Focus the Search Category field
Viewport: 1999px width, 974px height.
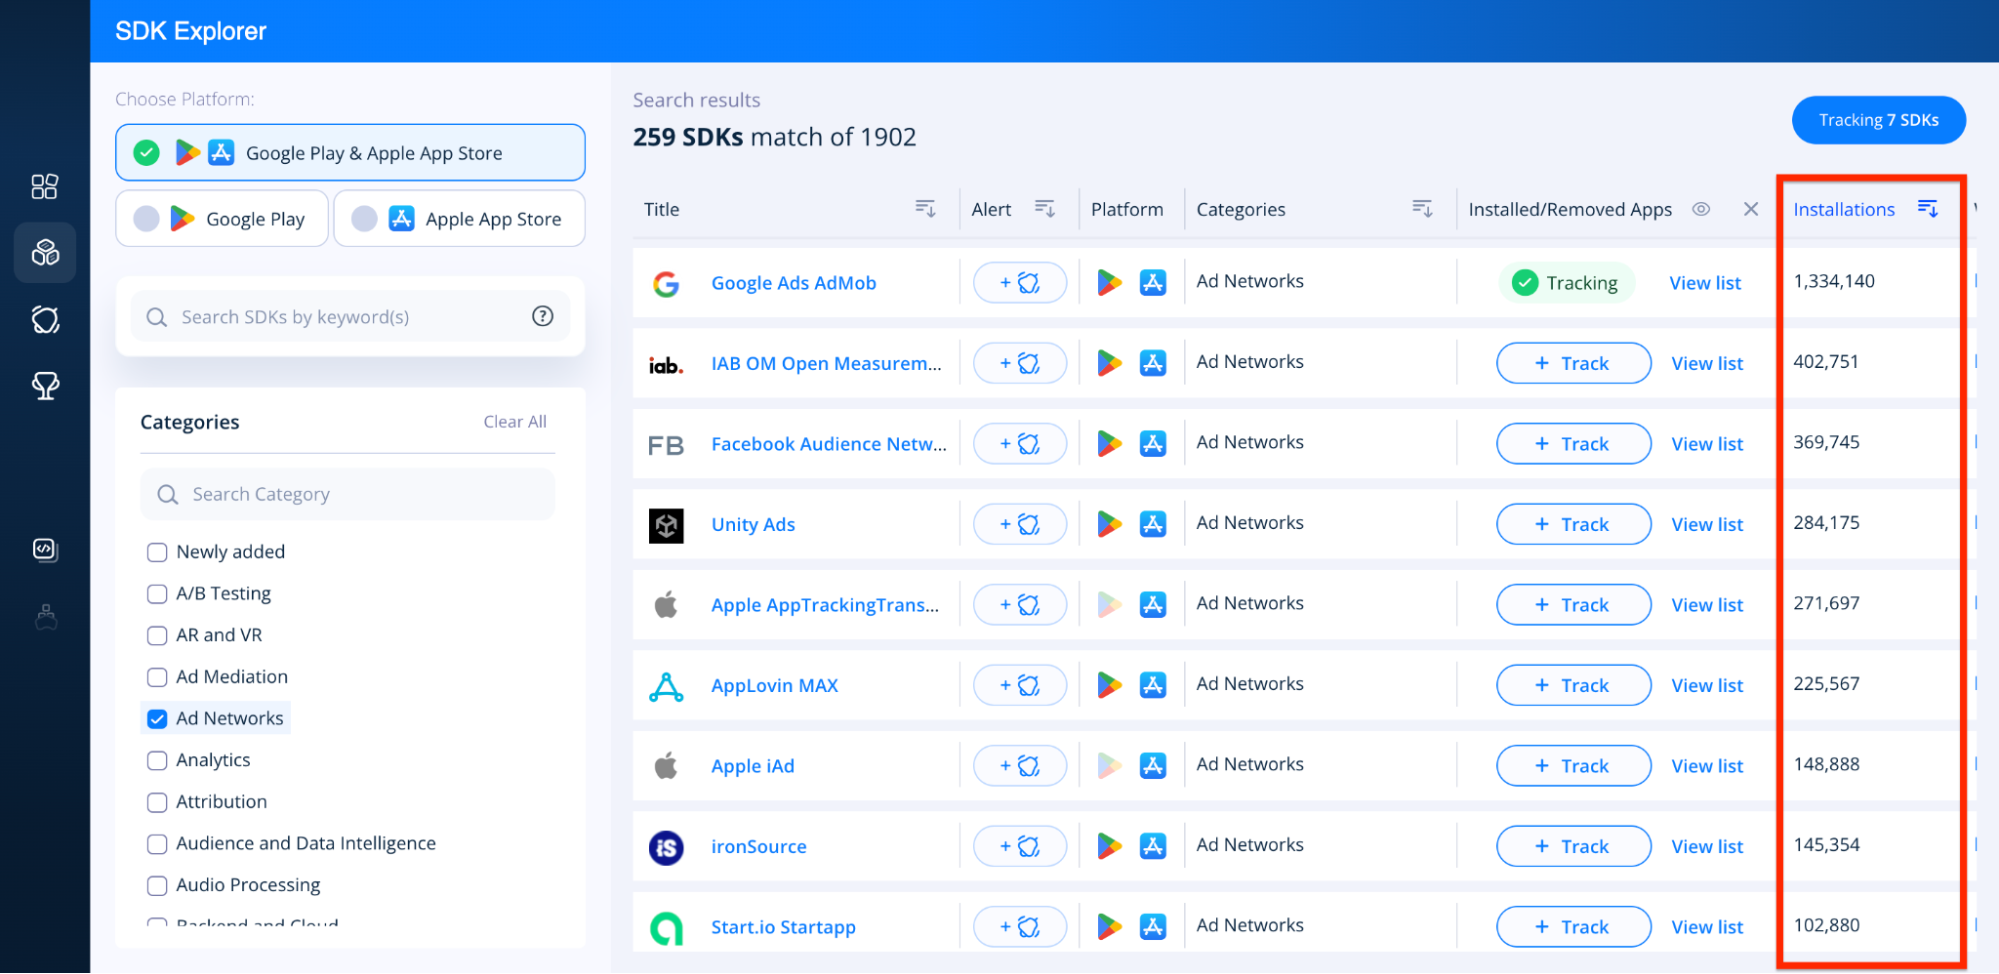[x=347, y=494]
